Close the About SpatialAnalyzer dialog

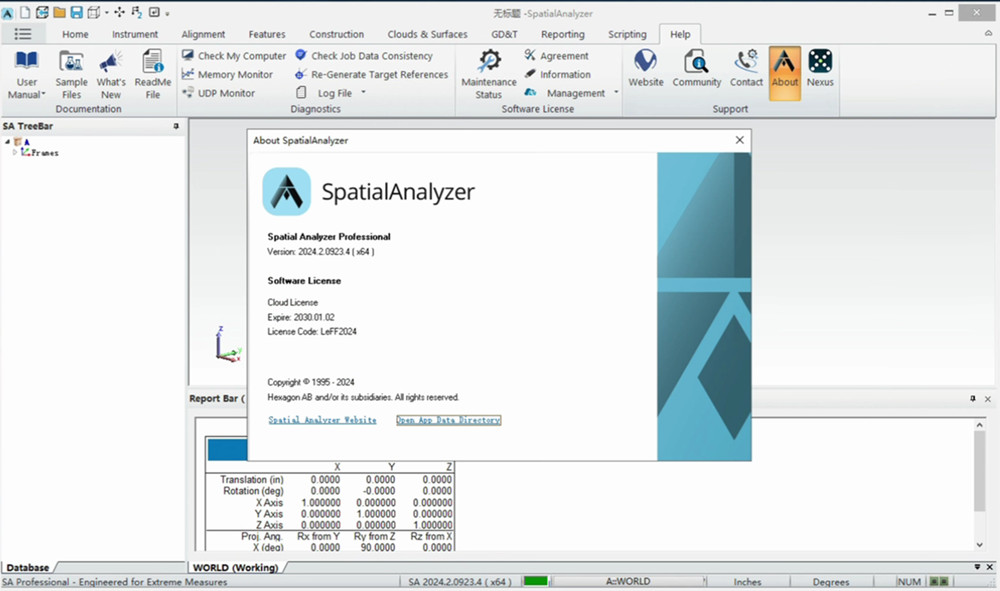[739, 140]
